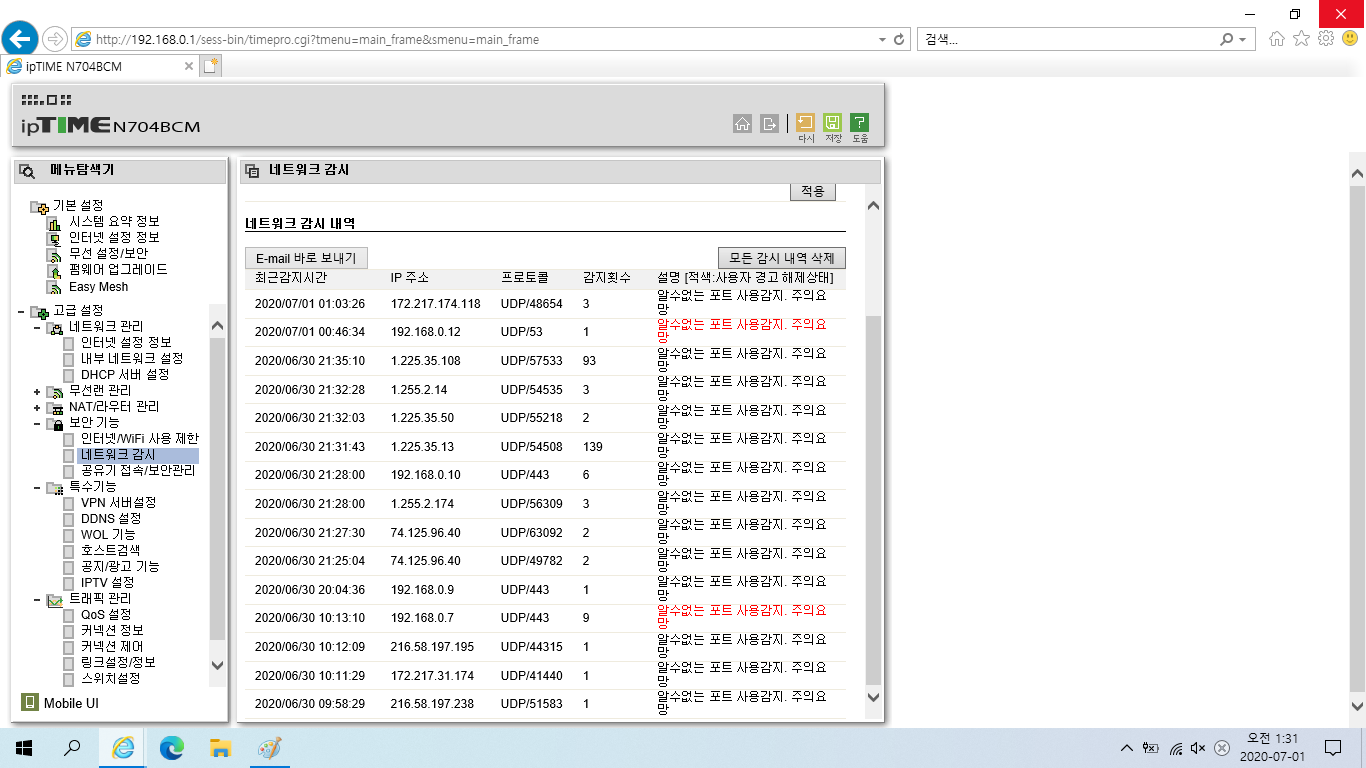The height and width of the screenshot is (768, 1366).
Task: Open the 도움 help icon
Action: tap(859, 123)
